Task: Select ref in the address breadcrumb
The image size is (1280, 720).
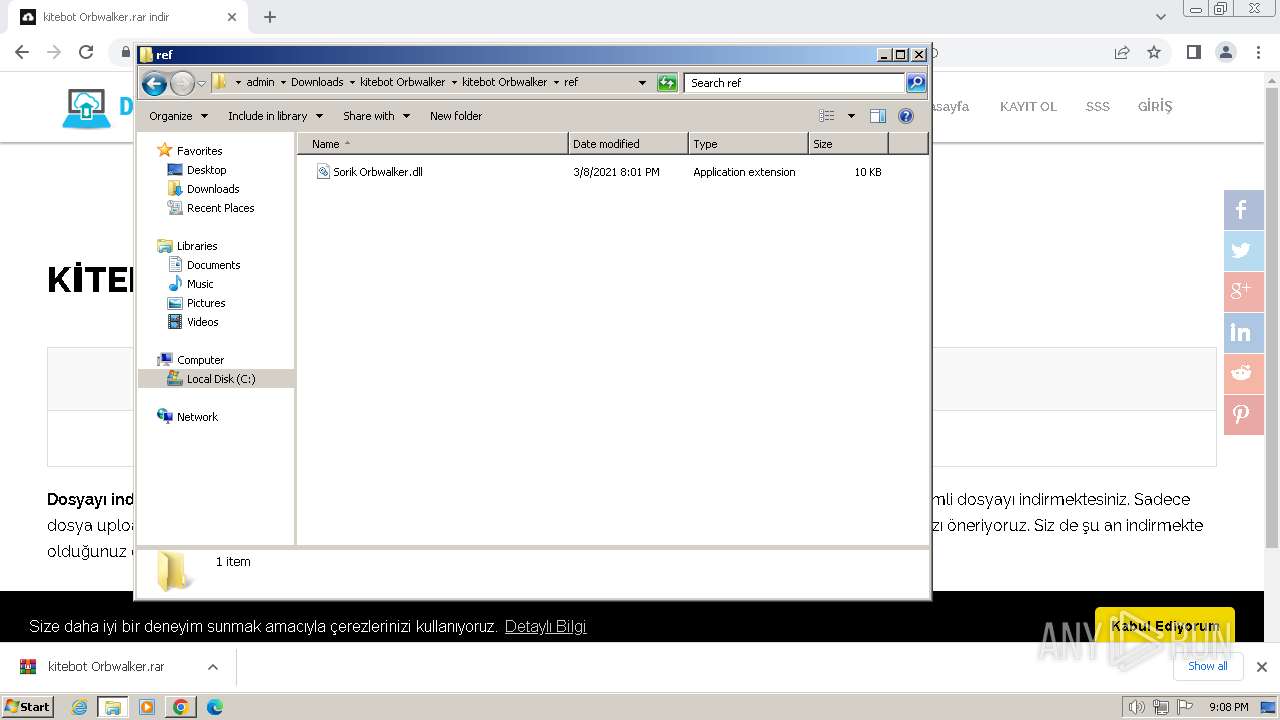Action: 571,83
